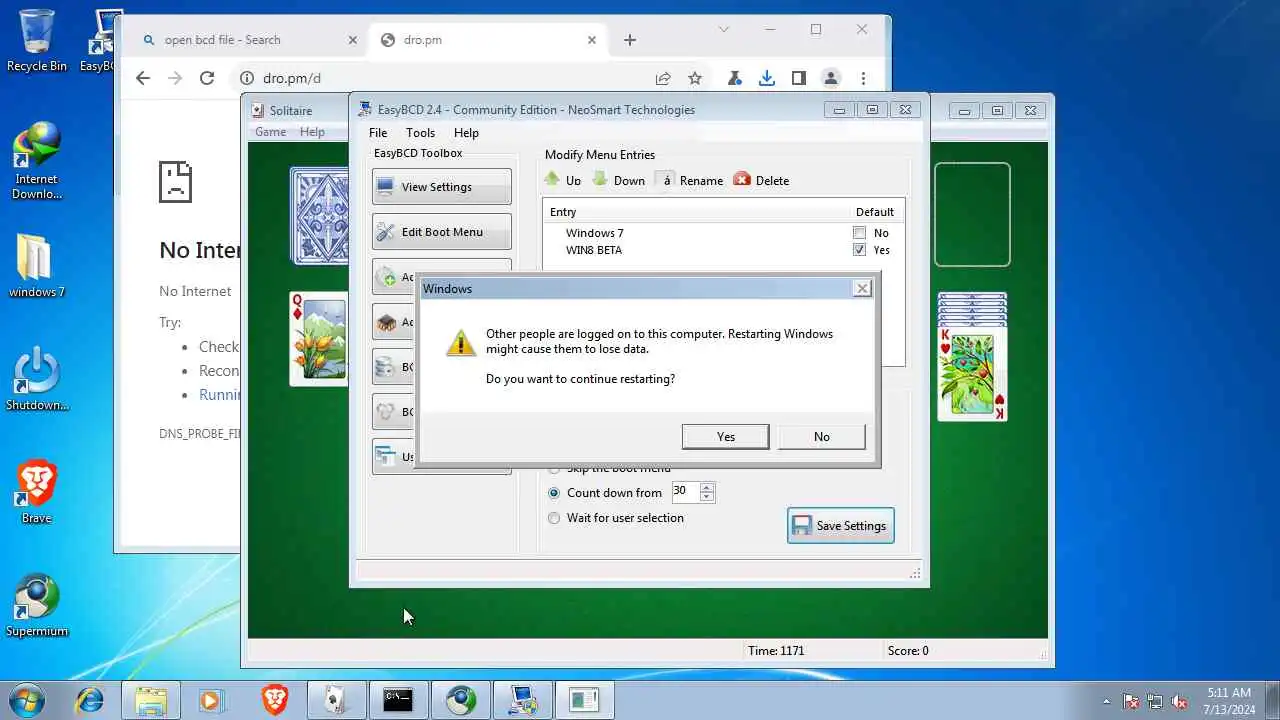Open the browser profile avatar
1280x720 pixels.
click(830, 78)
